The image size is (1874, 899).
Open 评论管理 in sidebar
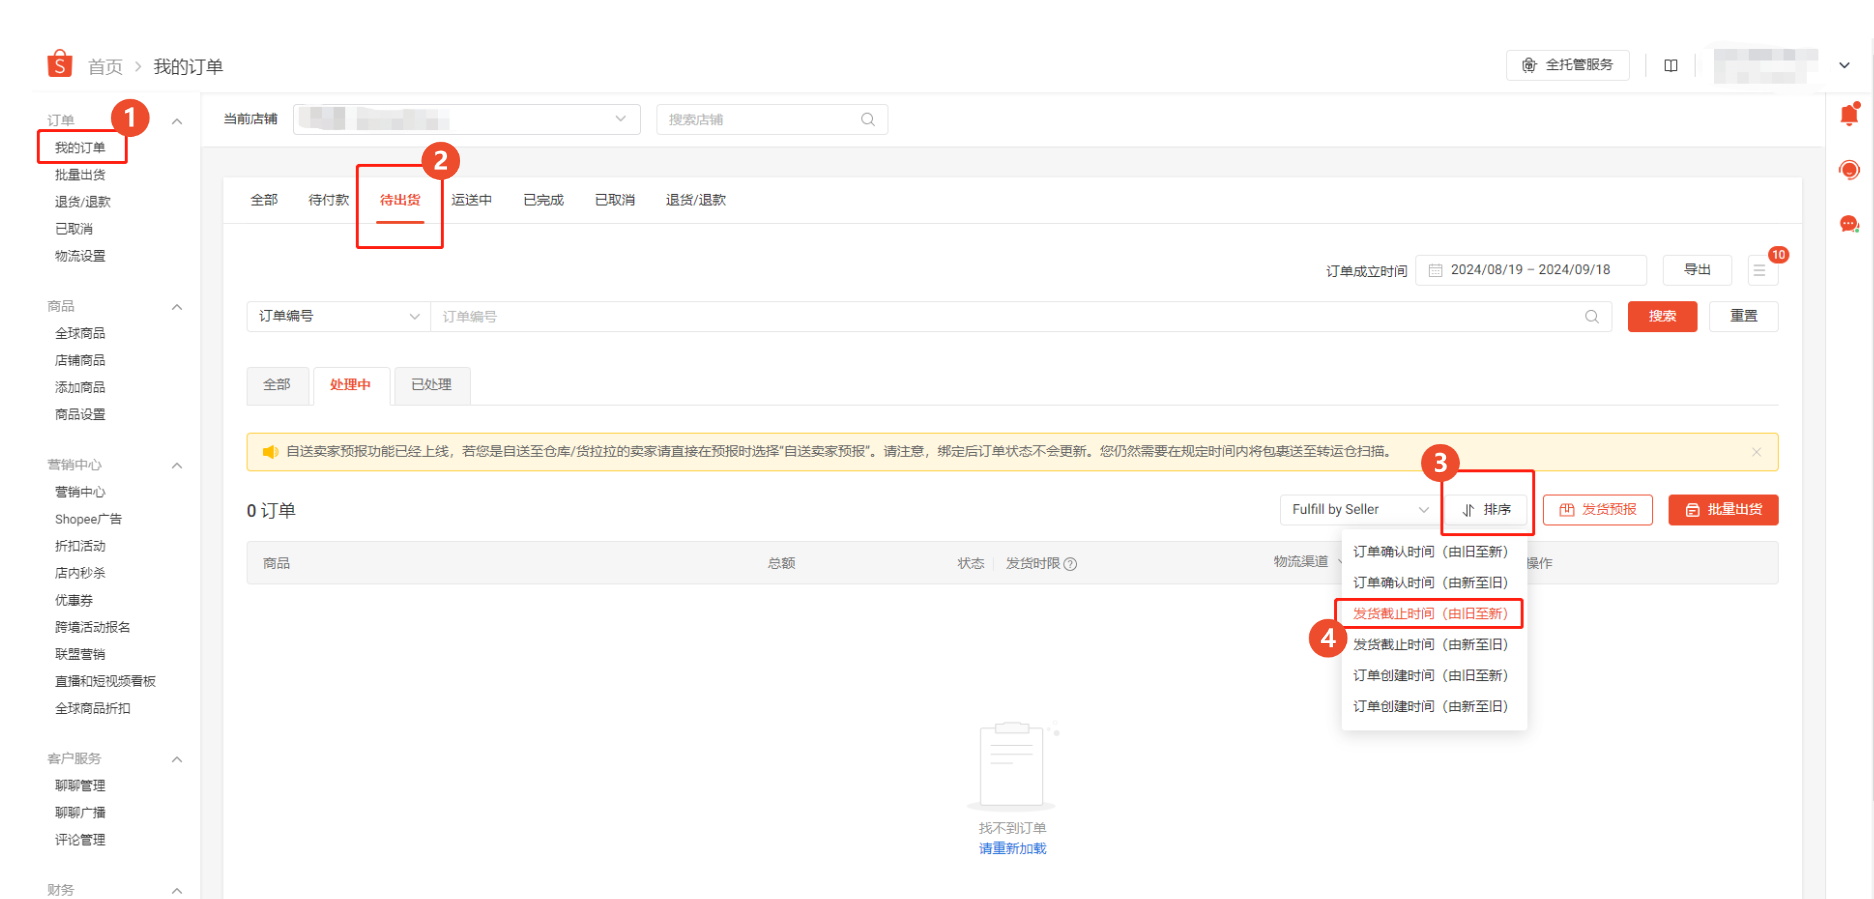click(x=80, y=840)
